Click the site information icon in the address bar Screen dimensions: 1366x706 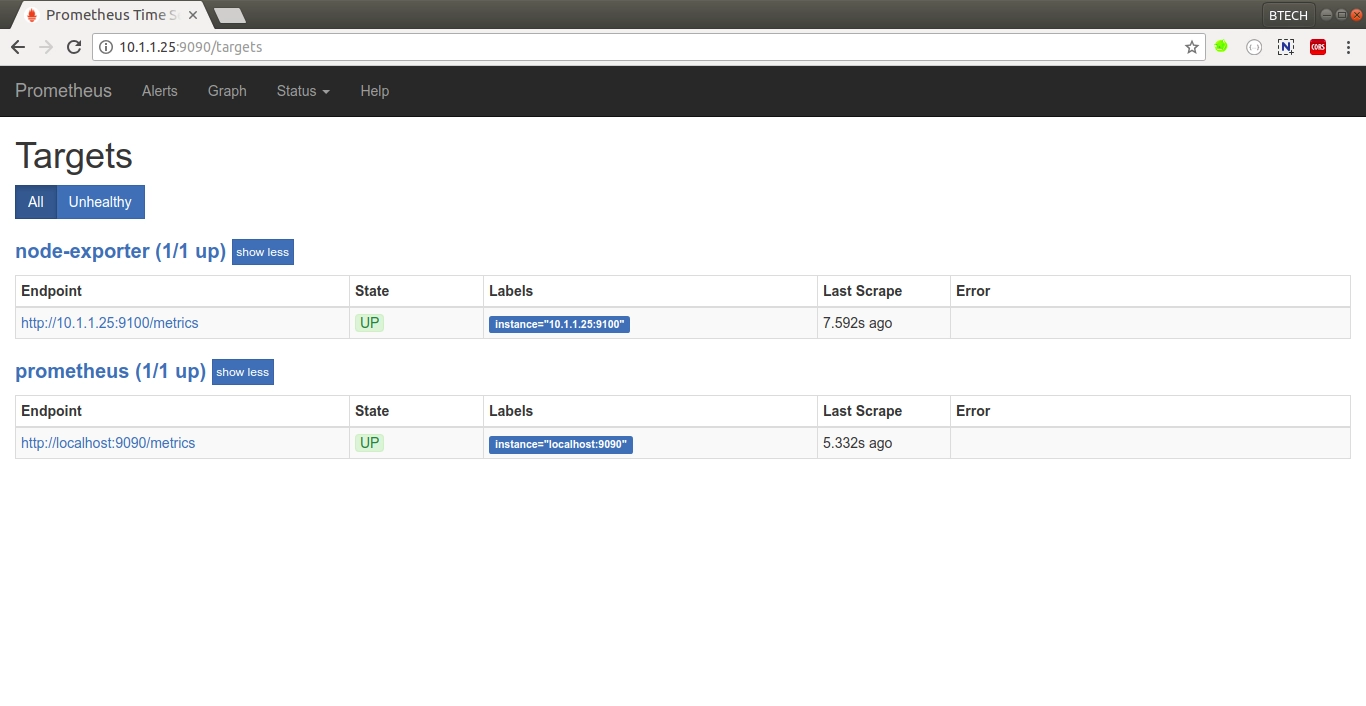[105, 47]
